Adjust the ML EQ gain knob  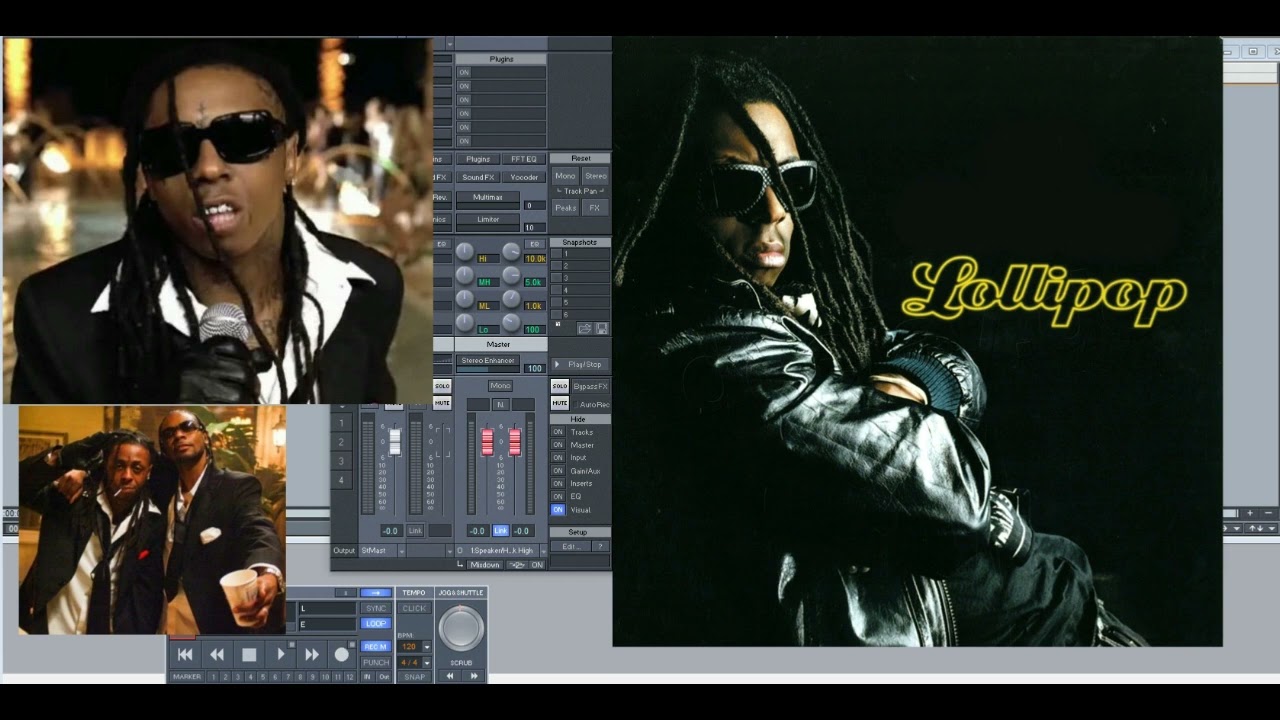click(465, 299)
